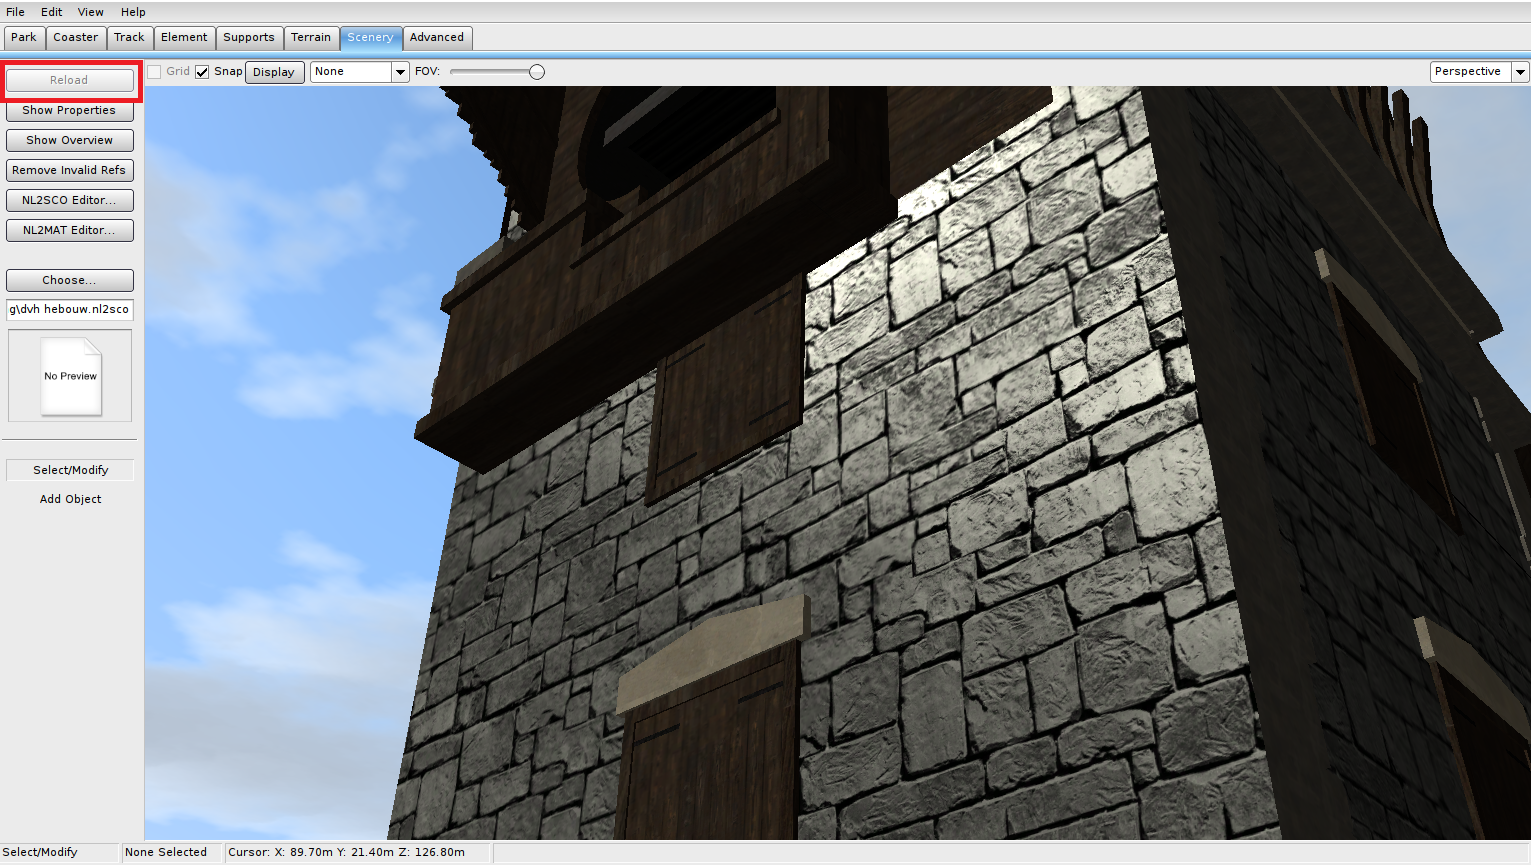Launch the NL2SCO Editor
Image resolution: width=1531 pixels, height=865 pixels.
69,200
